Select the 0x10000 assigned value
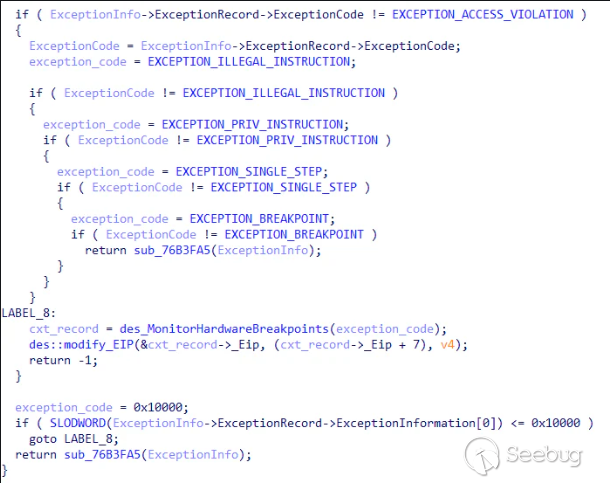610x483 pixels. coord(158,408)
